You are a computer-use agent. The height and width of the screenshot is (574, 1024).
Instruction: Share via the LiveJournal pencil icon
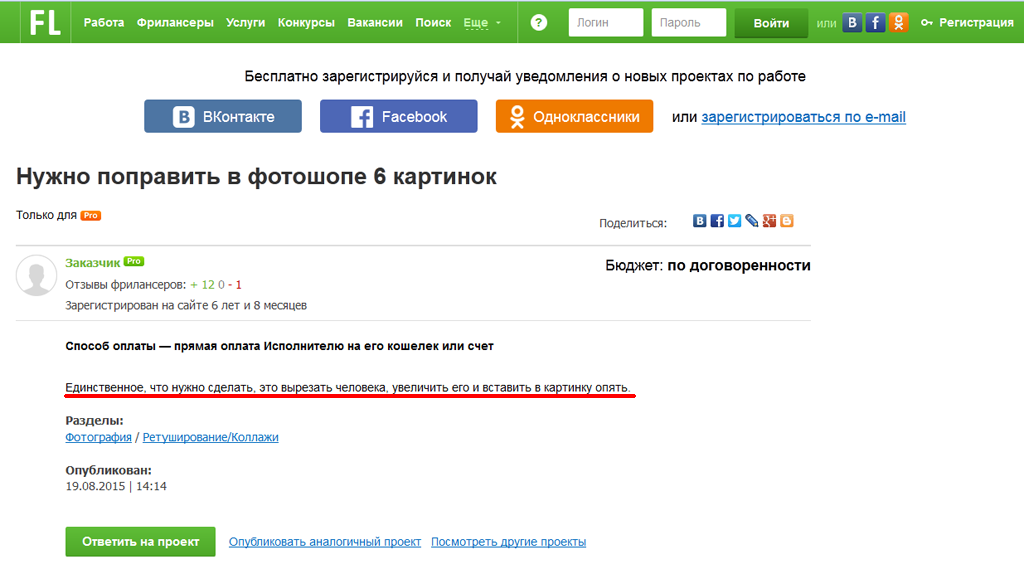click(752, 221)
